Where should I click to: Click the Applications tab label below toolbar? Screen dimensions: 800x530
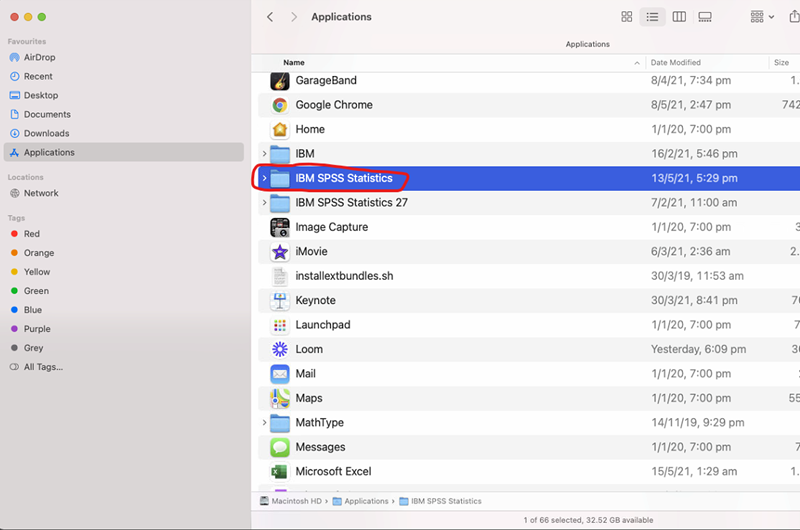tap(587, 44)
